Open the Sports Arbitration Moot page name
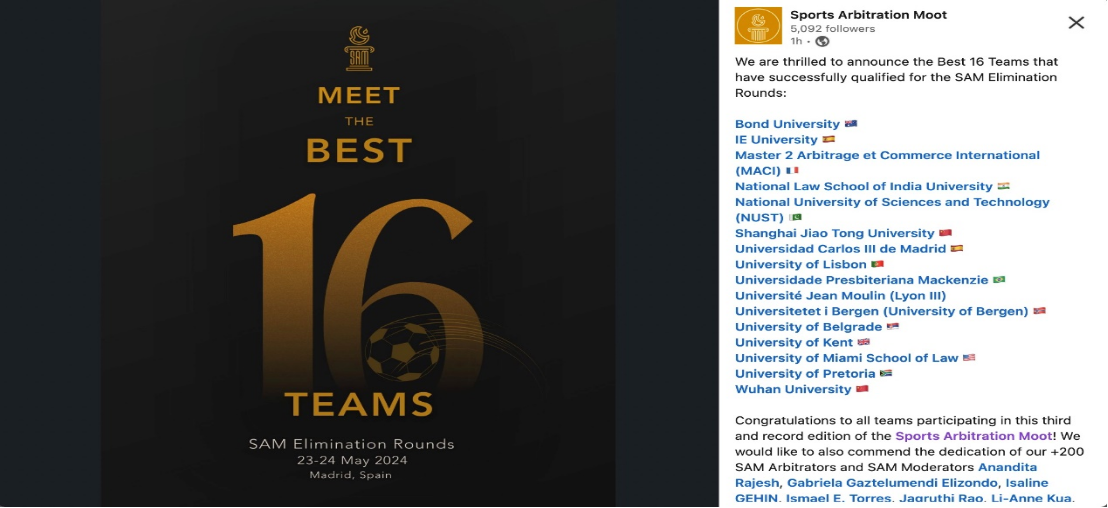This screenshot has width=1108, height=508. [x=868, y=15]
